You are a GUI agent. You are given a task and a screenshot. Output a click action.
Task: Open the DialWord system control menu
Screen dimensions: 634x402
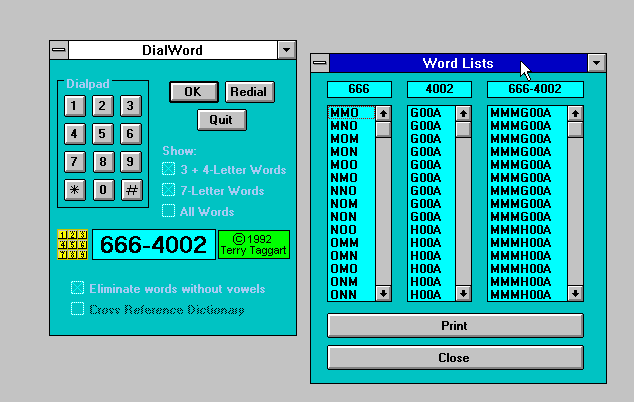pyautogui.click(x=59, y=49)
